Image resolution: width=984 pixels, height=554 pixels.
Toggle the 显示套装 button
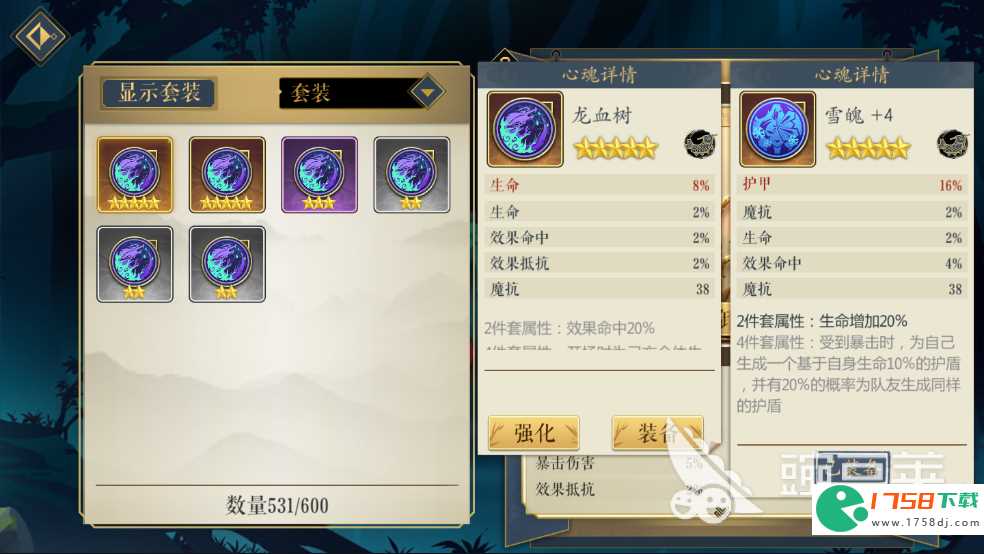click(x=159, y=93)
